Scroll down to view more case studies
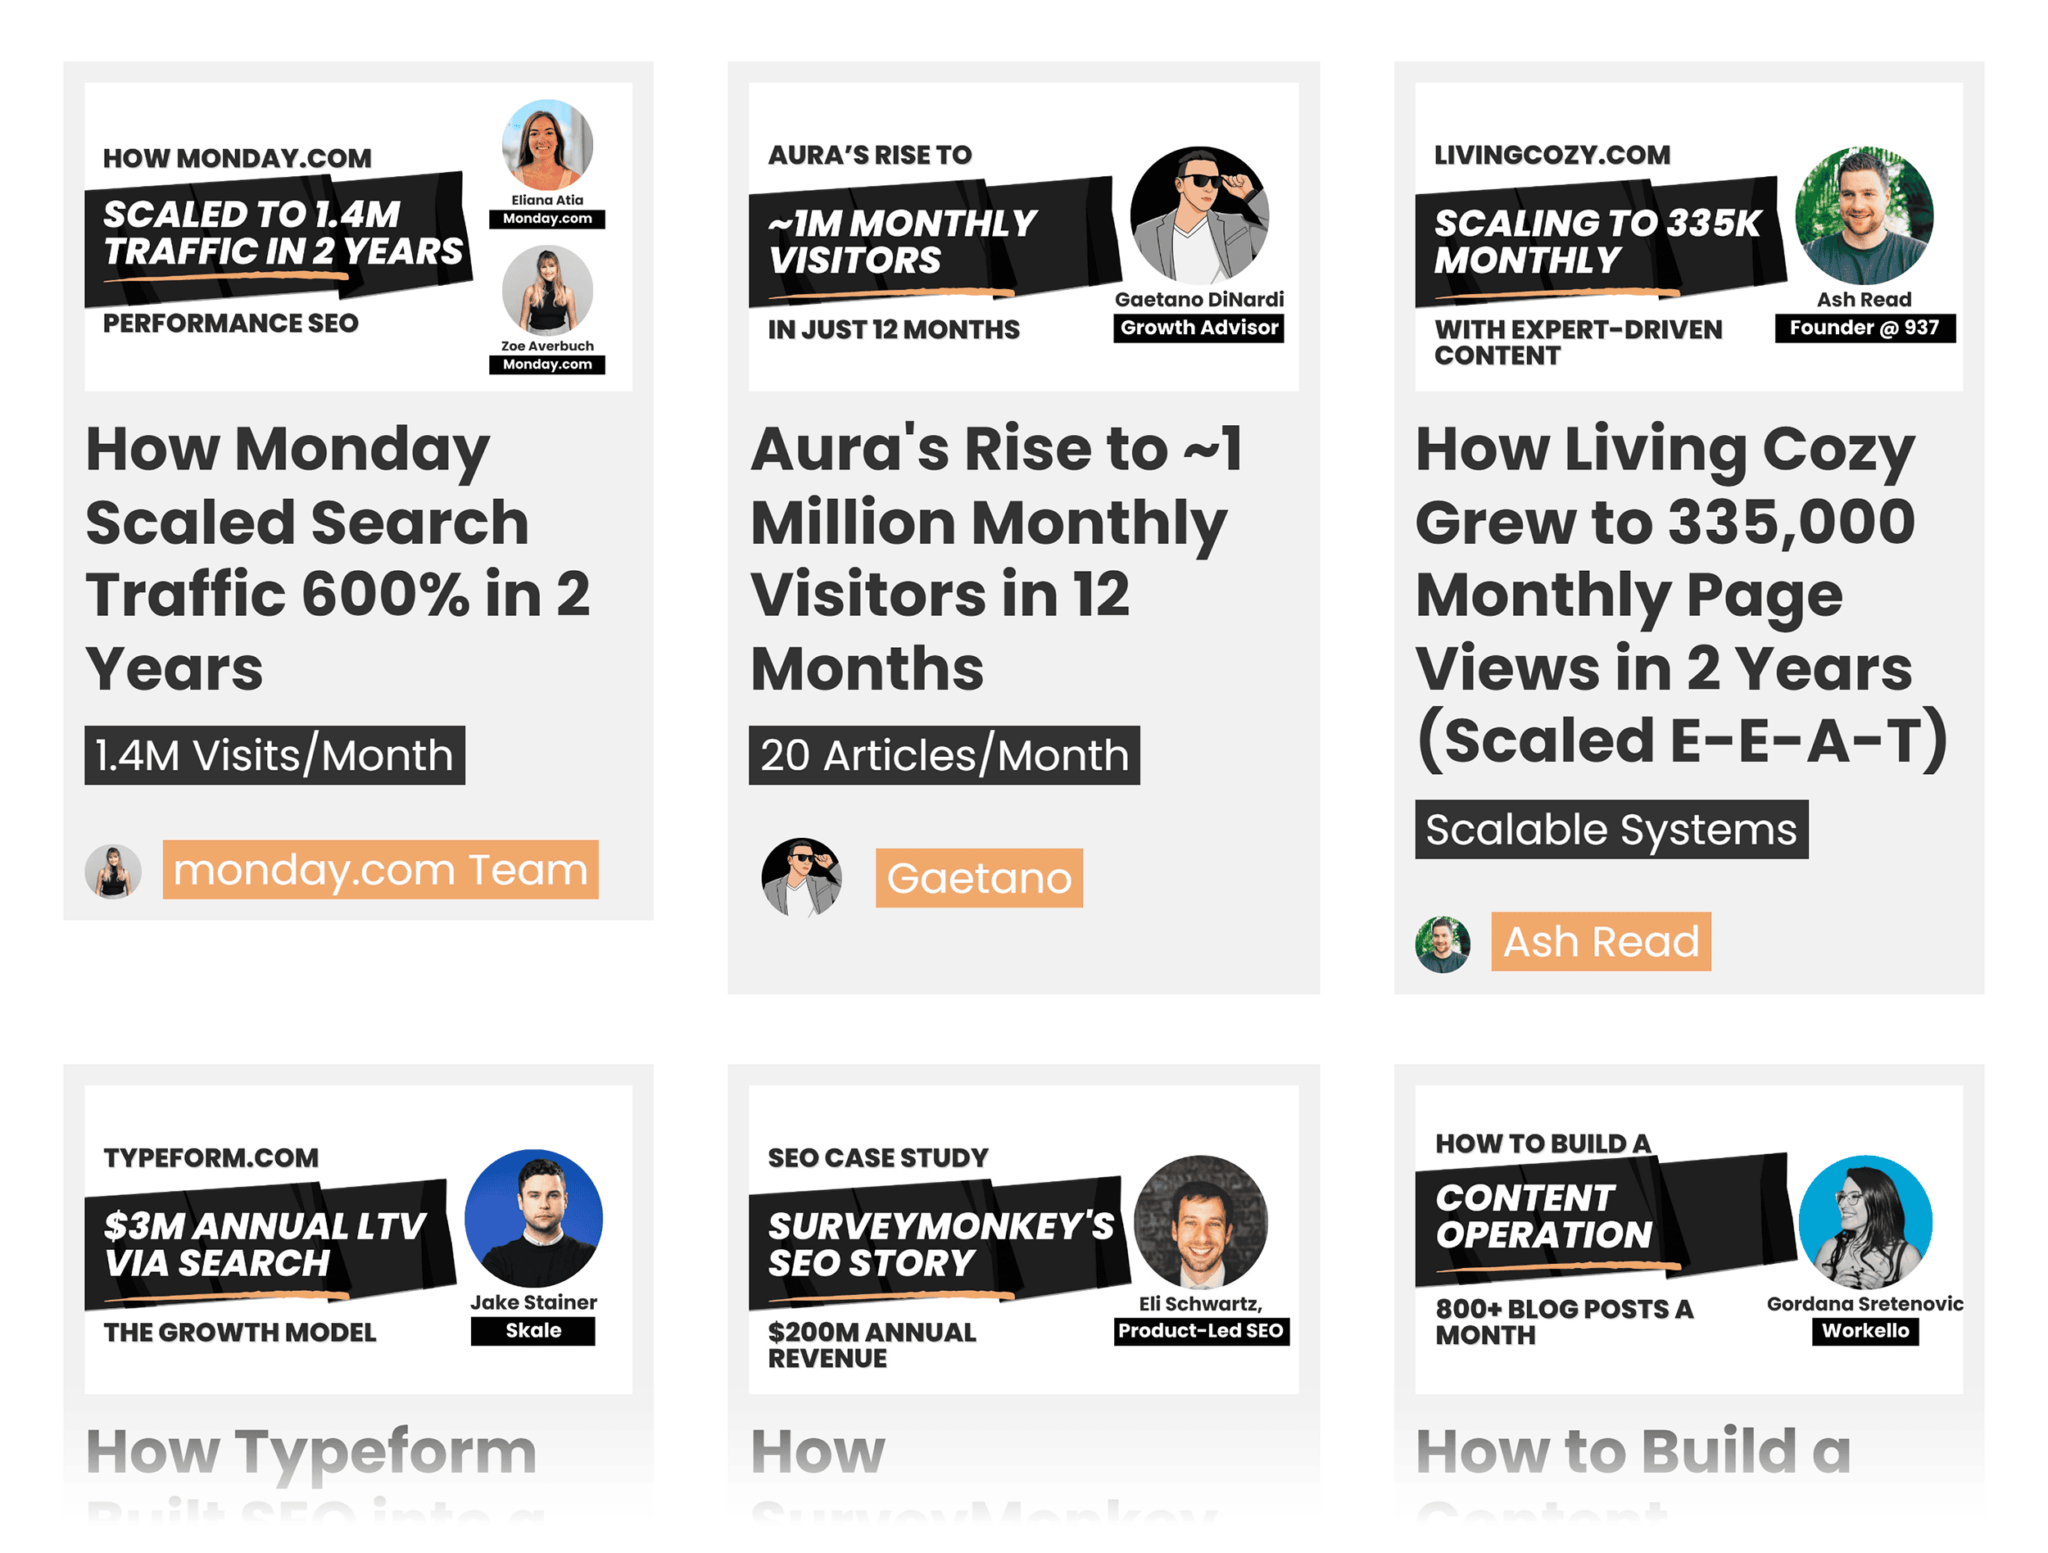The image size is (2048, 1553). point(1024,1468)
